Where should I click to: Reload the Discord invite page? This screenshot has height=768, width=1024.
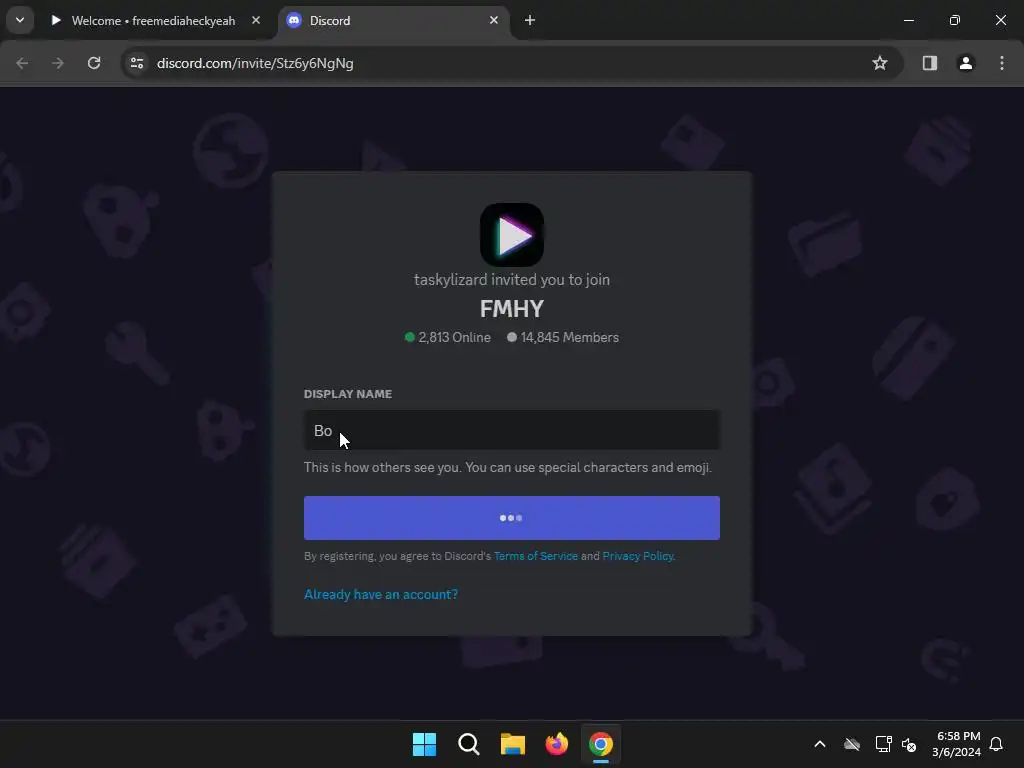(x=94, y=63)
